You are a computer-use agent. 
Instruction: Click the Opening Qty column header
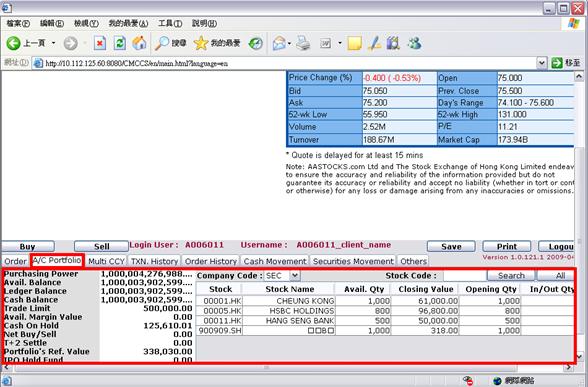coord(490,289)
